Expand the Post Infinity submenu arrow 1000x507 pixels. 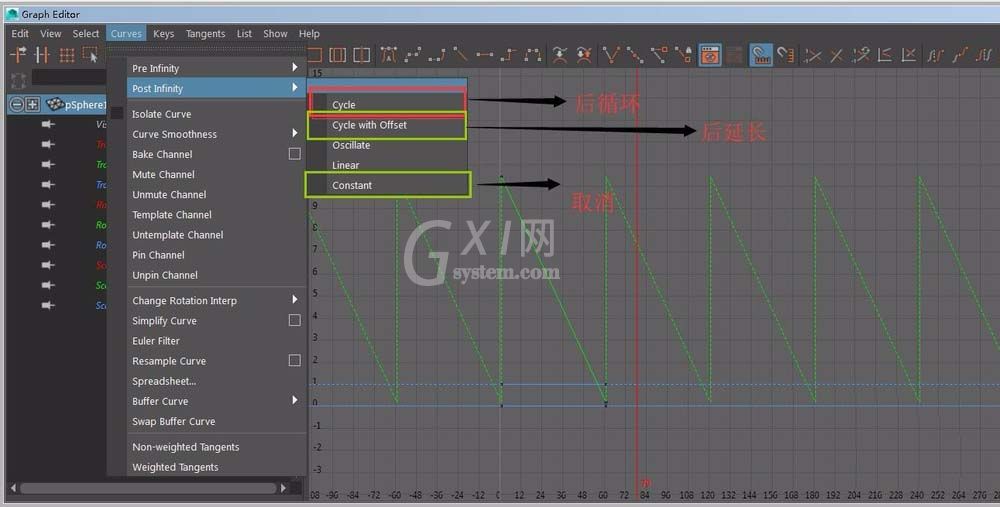[x=295, y=87]
